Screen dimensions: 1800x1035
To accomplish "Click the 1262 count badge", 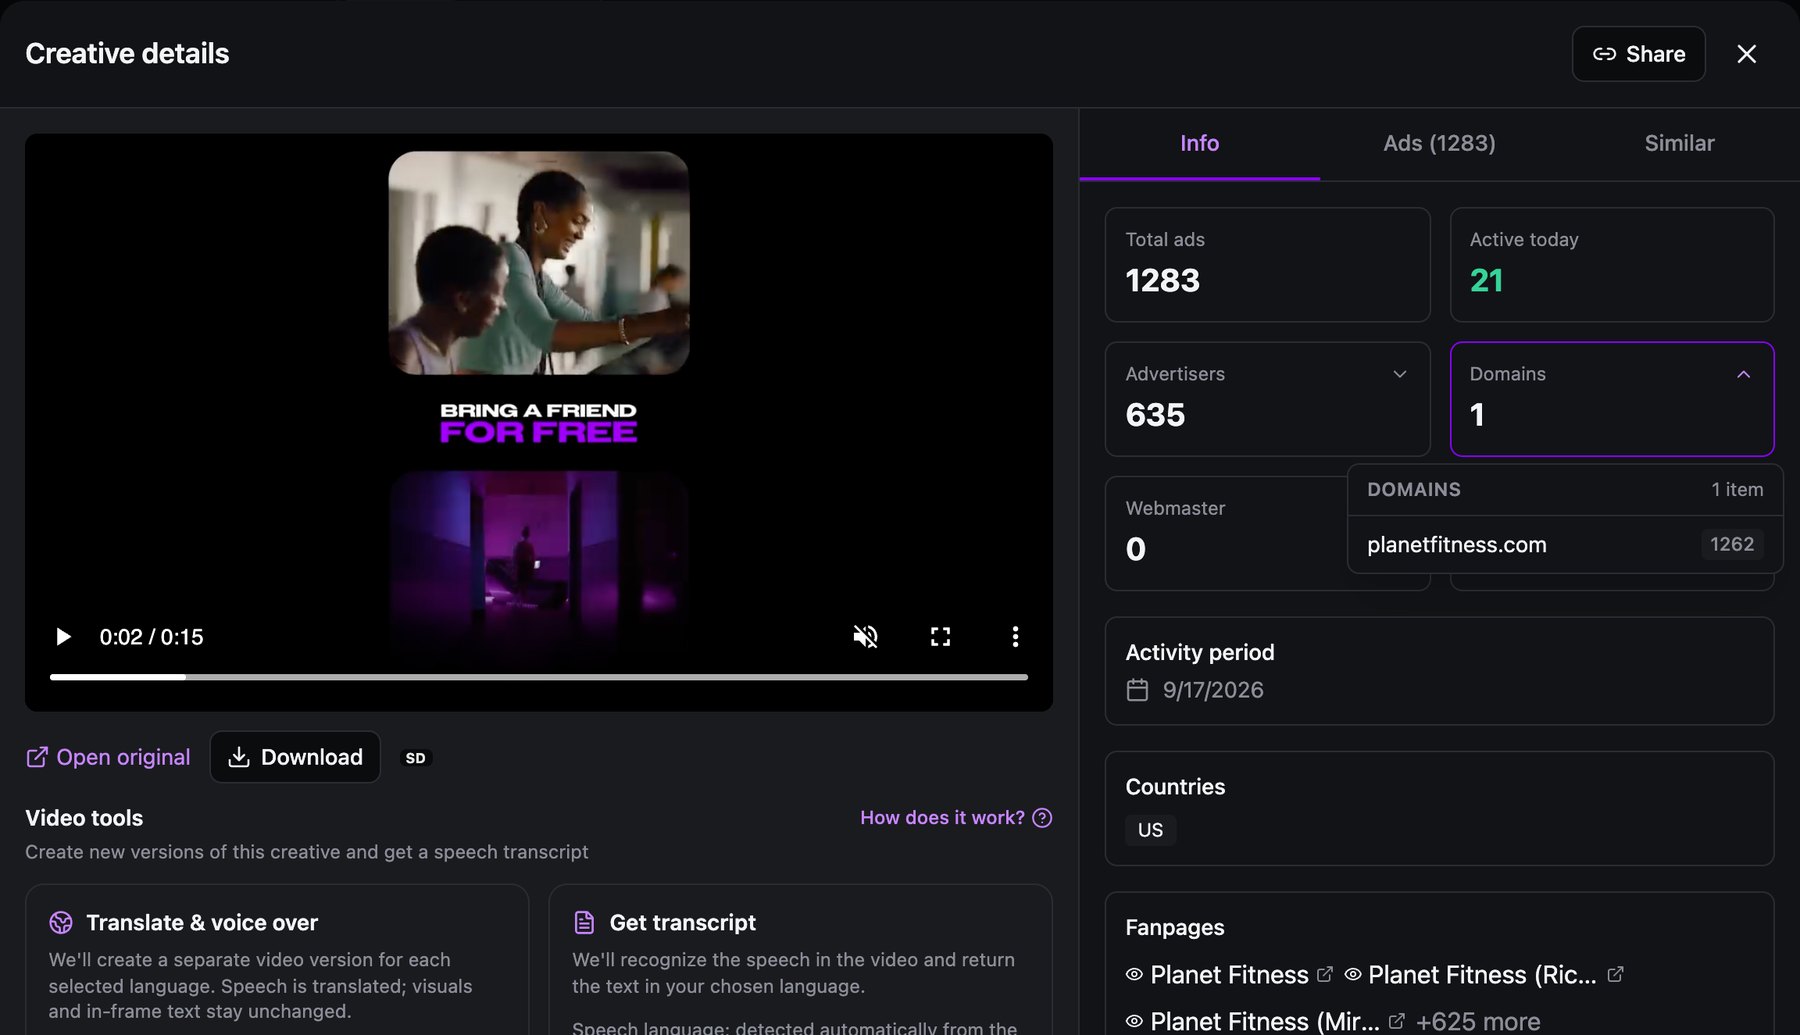I will coord(1732,544).
